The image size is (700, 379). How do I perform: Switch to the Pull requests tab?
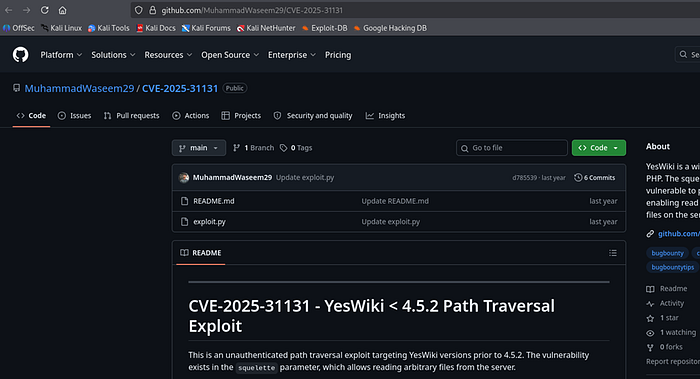pyautogui.click(x=131, y=116)
